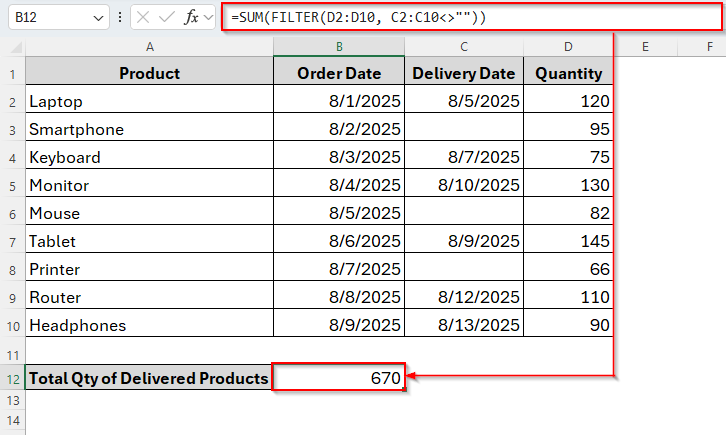Screen dimensions: 726x435
Task: Select the Total Qty of Delivered Products cell
Action: click(x=149, y=378)
